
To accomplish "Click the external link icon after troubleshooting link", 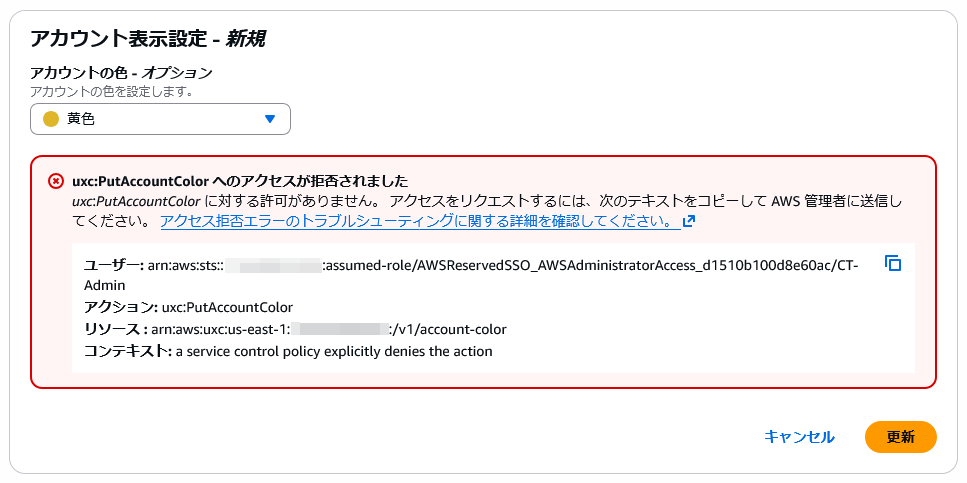I will coord(688,221).
